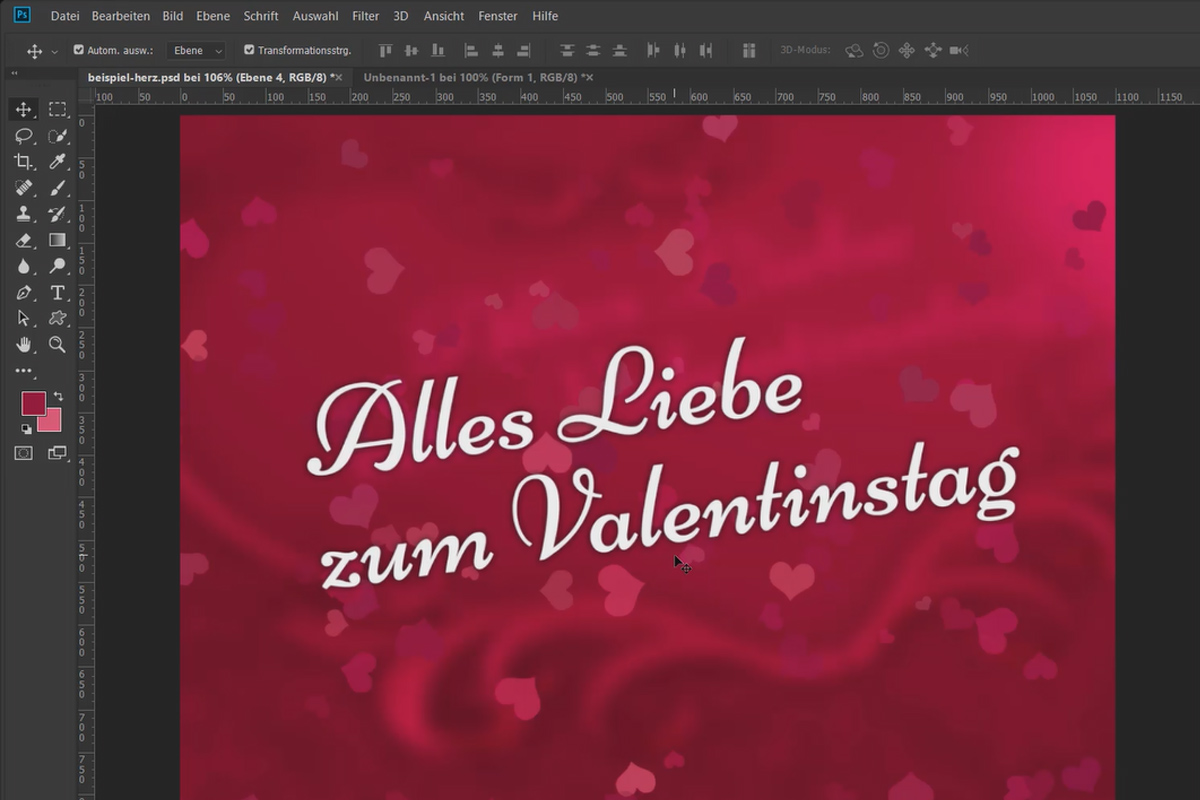Open the Fenster menu
Viewport: 1200px width, 800px height.
click(x=498, y=16)
